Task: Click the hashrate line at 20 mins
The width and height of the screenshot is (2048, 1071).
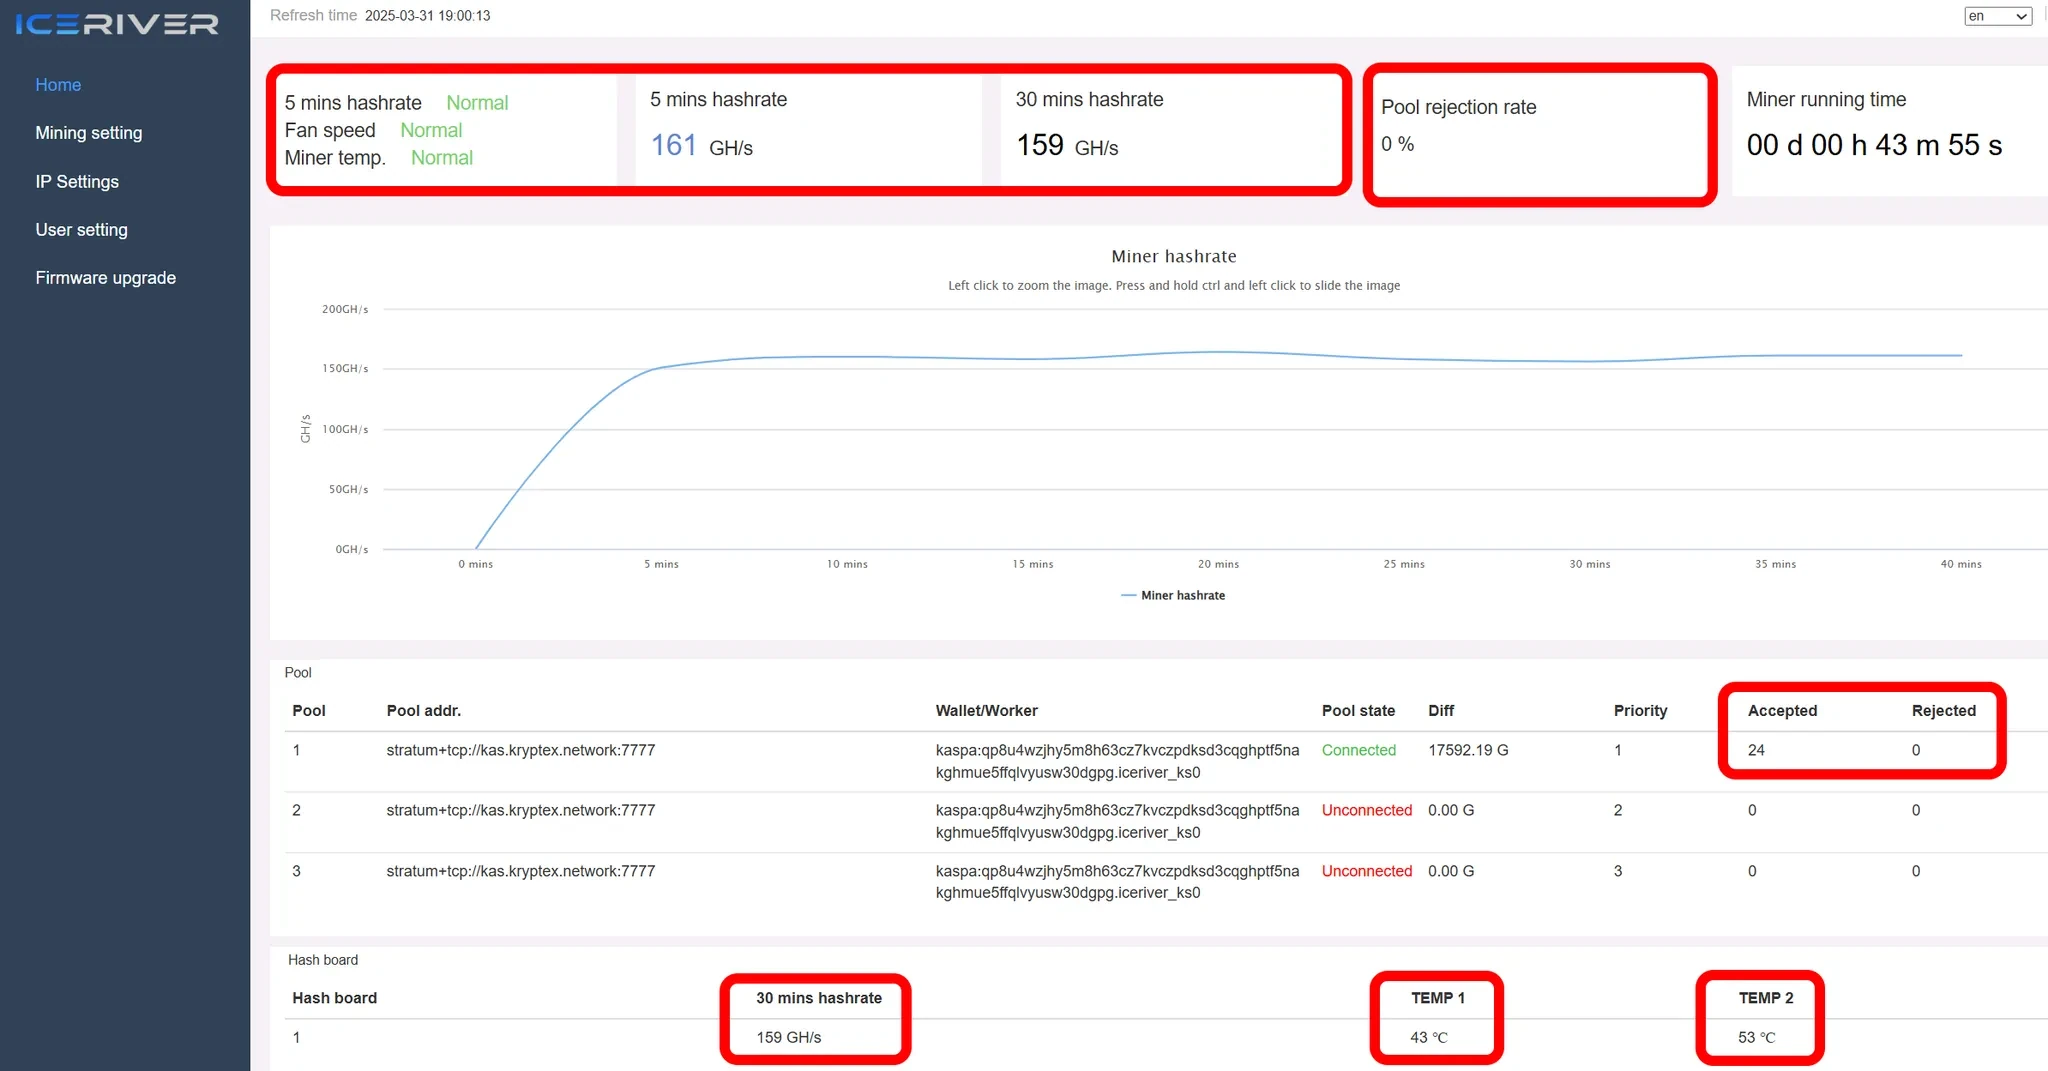Action: (1218, 352)
